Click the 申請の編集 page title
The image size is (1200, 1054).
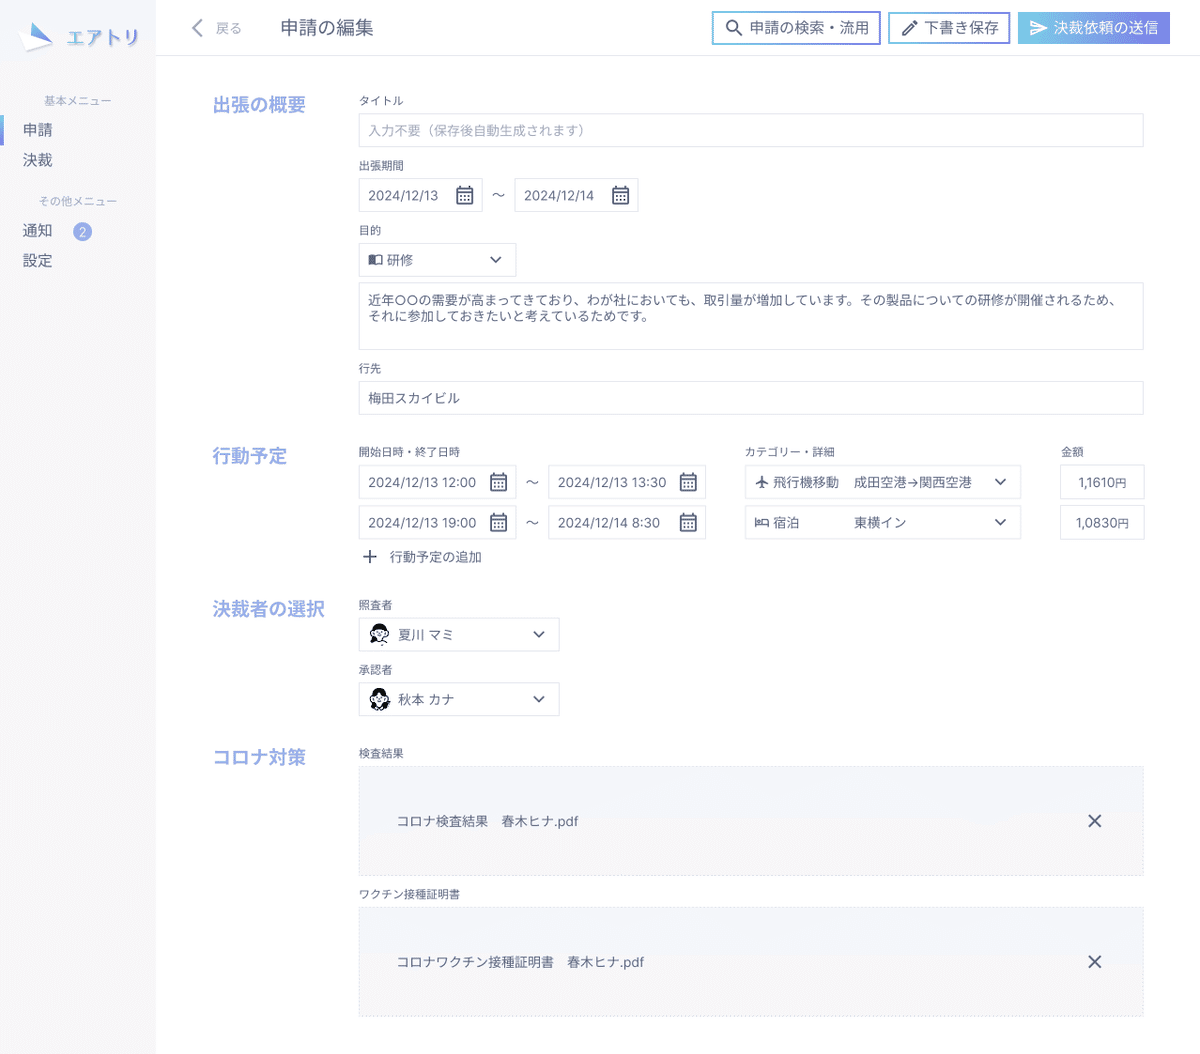pyautogui.click(x=327, y=28)
